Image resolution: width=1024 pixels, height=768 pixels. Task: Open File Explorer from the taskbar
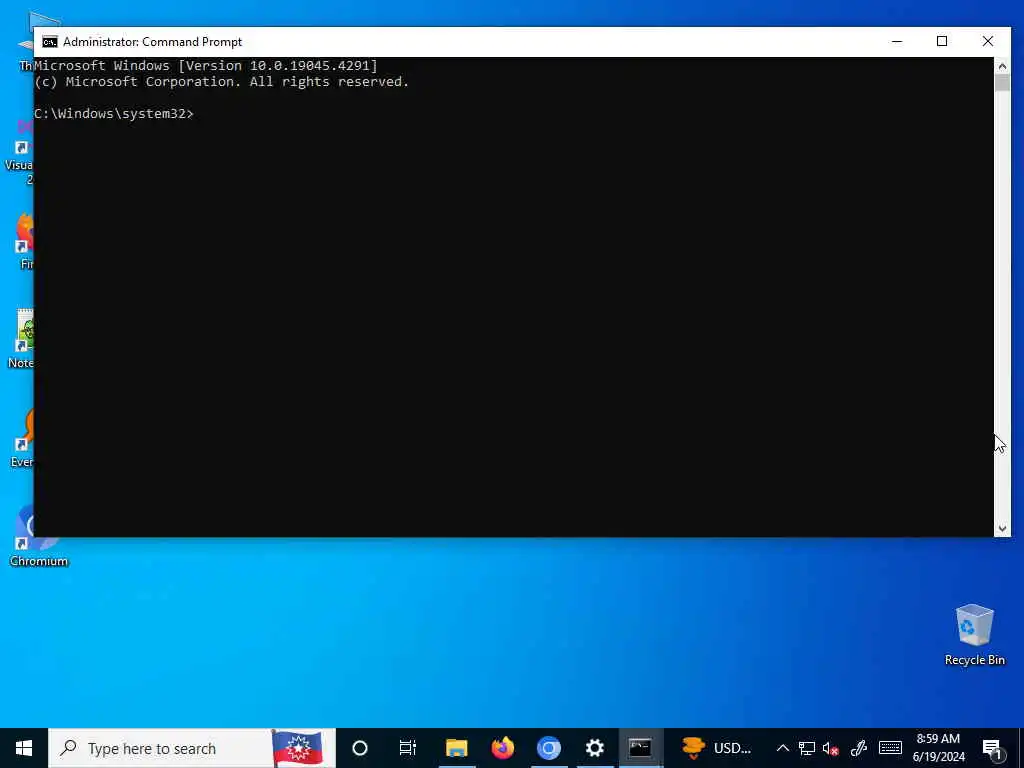pyautogui.click(x=456, y=748)
